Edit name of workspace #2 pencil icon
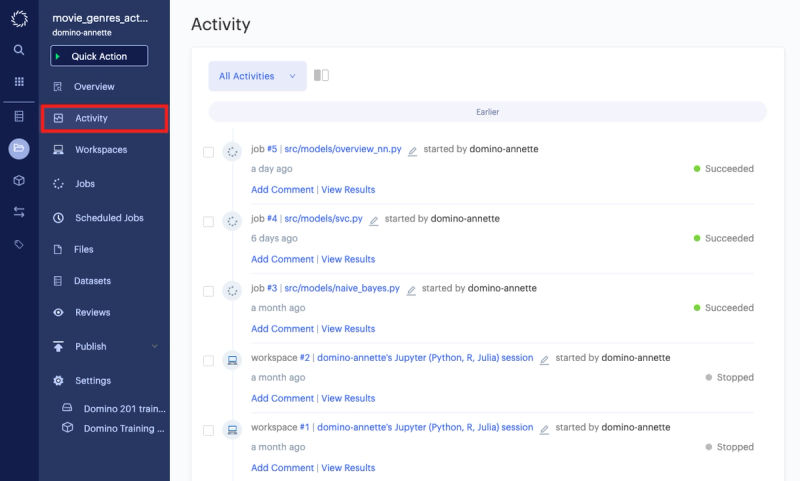Image resolution: width=800 pixels, height=481 pixels. 544,360
